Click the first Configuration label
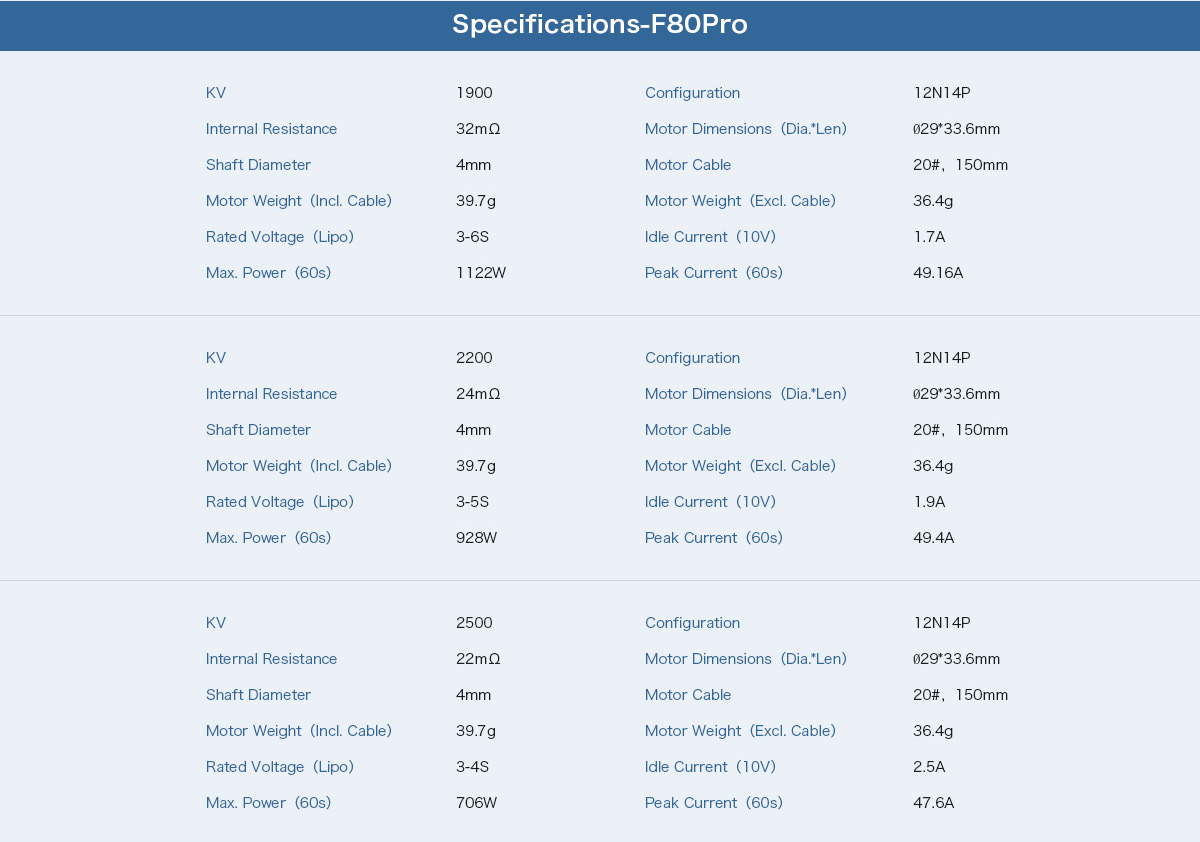 click(692, 93)
